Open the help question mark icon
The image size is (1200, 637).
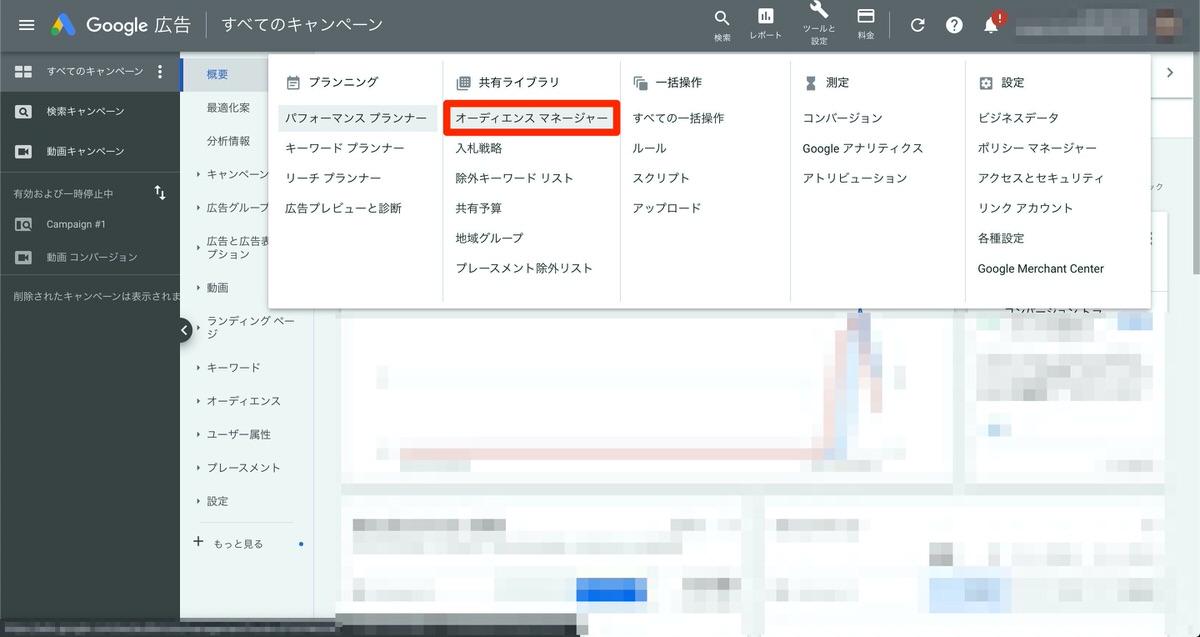tap(954, 25)
